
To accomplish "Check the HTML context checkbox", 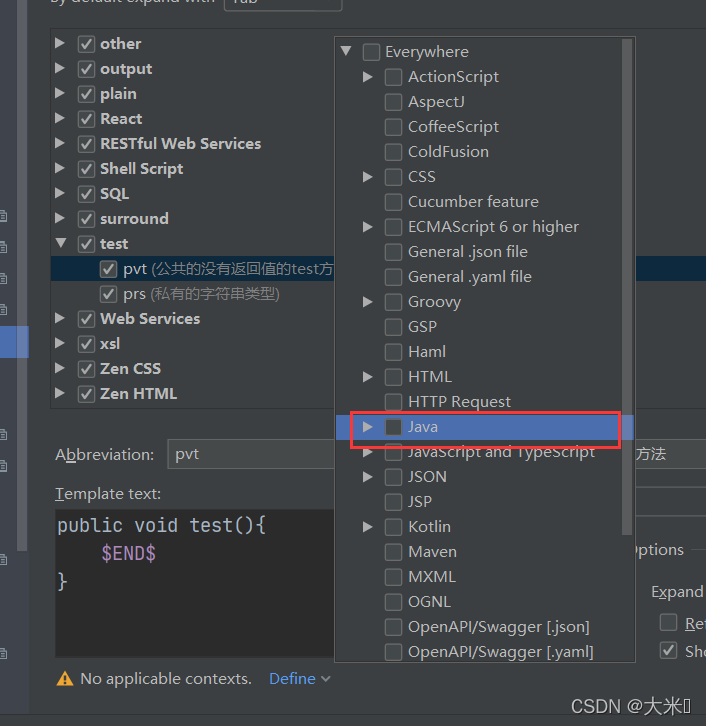I will [x=394, y=377].
